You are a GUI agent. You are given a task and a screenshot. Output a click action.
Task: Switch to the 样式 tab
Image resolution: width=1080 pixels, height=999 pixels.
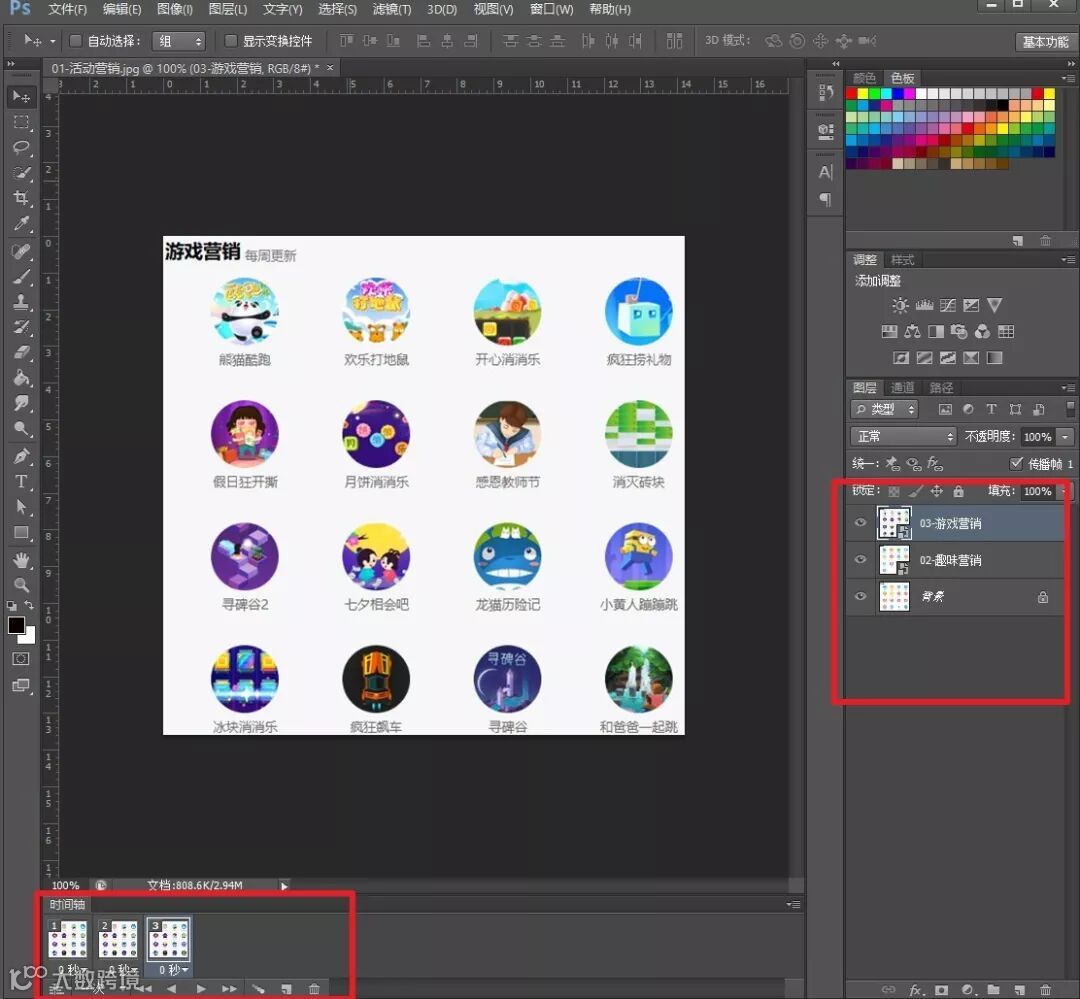pyautogui.click(x=902, y=260)
